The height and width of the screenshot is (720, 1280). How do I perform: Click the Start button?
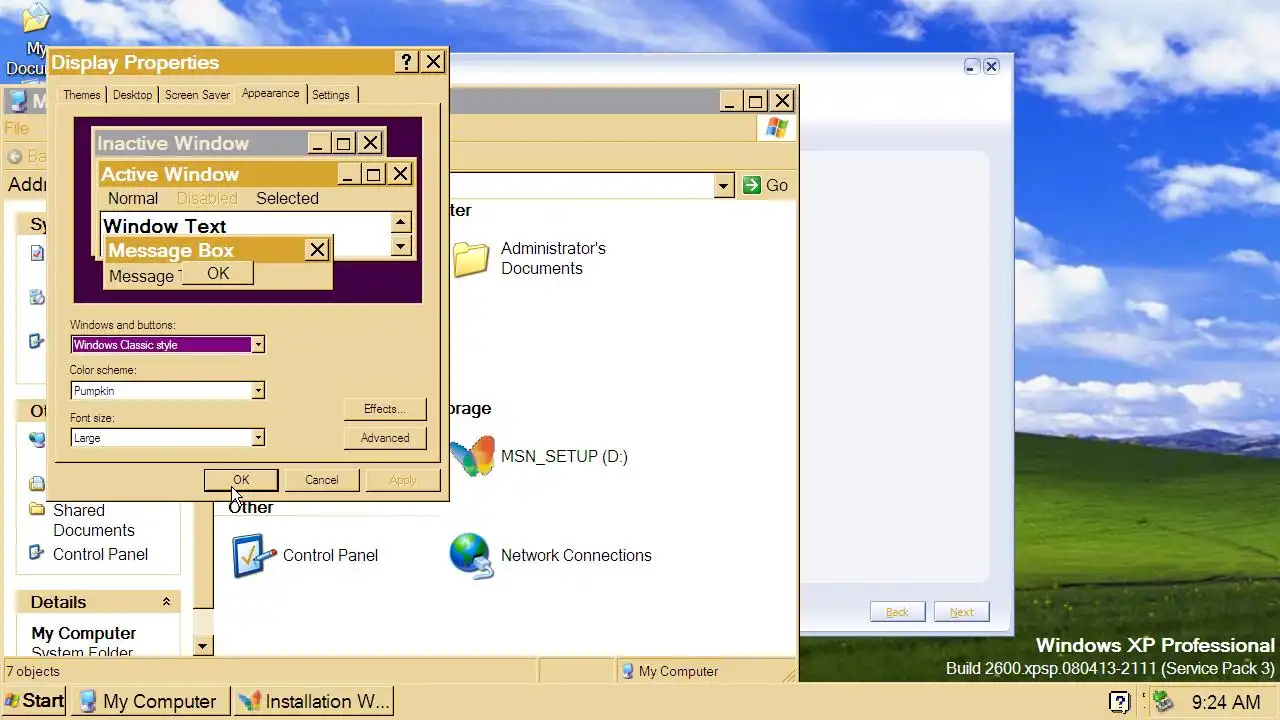(x=35, y=701)
